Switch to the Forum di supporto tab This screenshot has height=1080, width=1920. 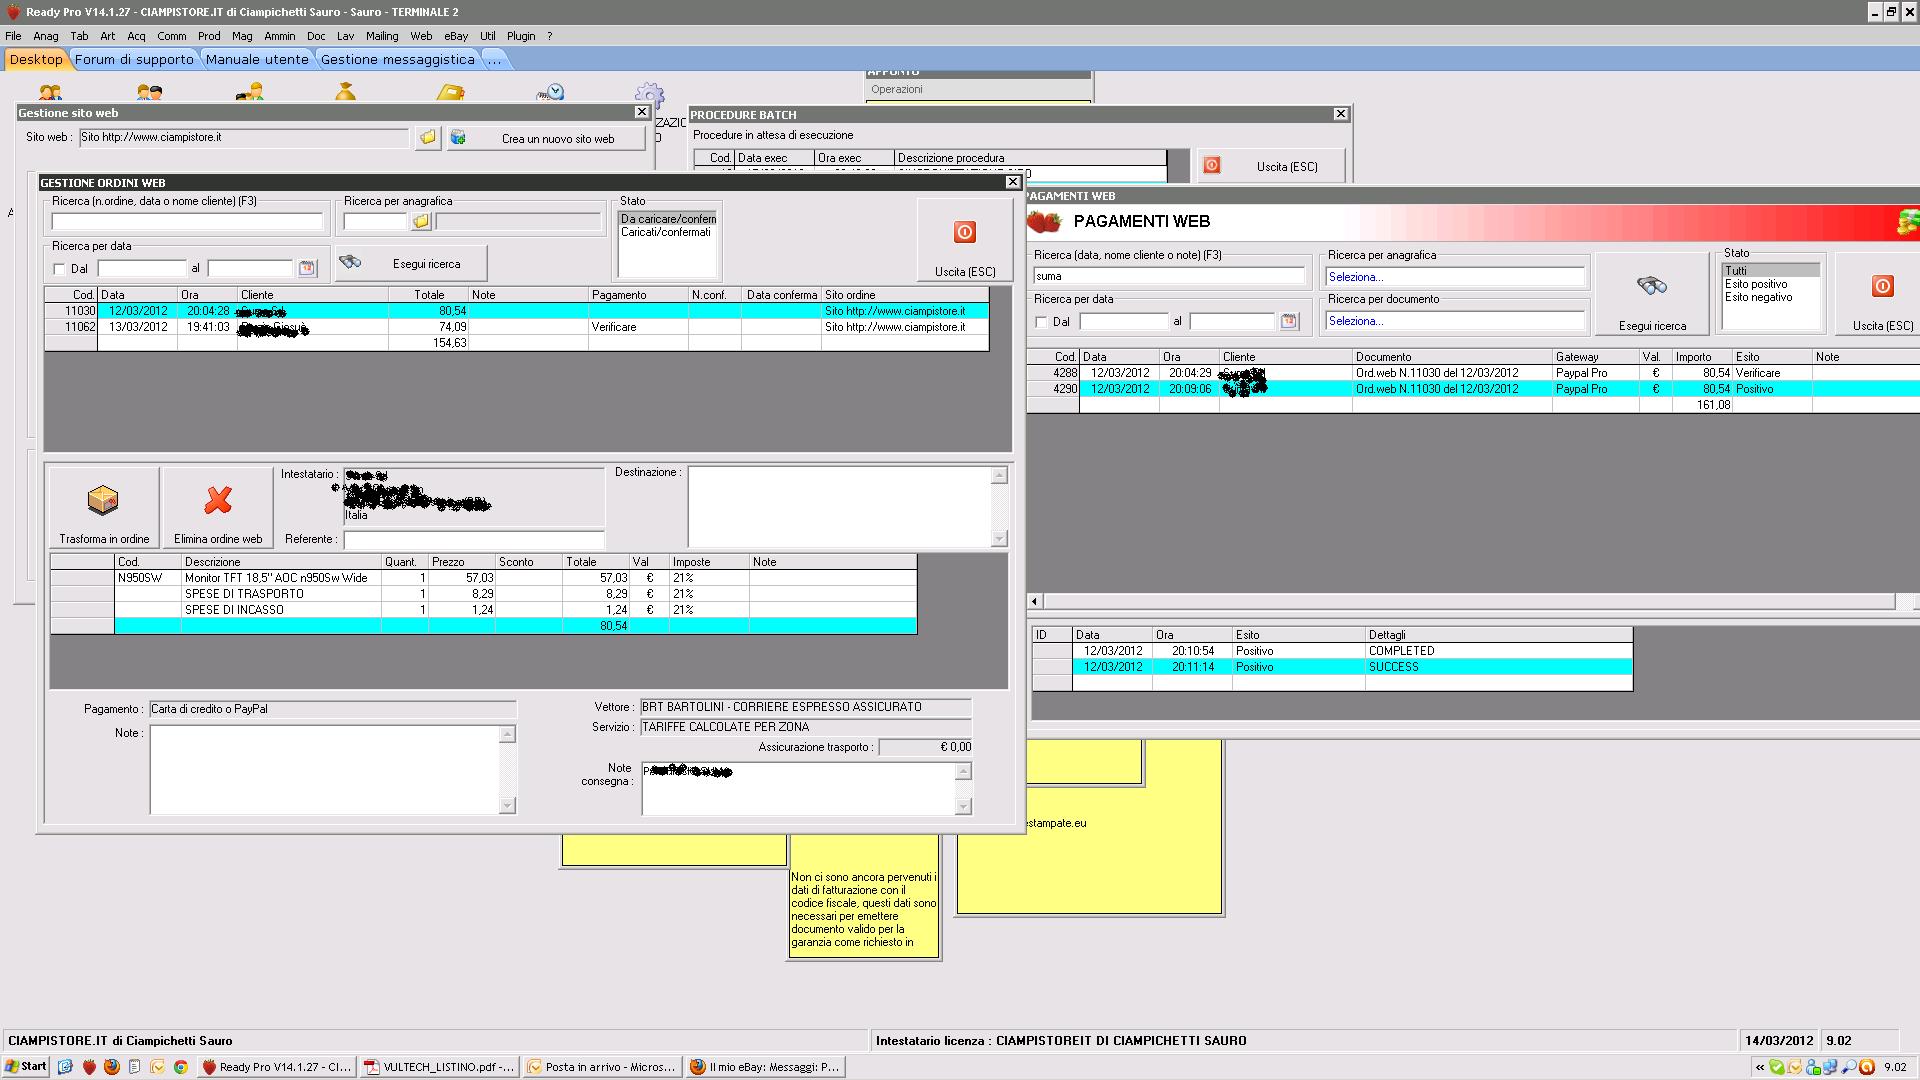pyautogui.click(x=134, y=60)
